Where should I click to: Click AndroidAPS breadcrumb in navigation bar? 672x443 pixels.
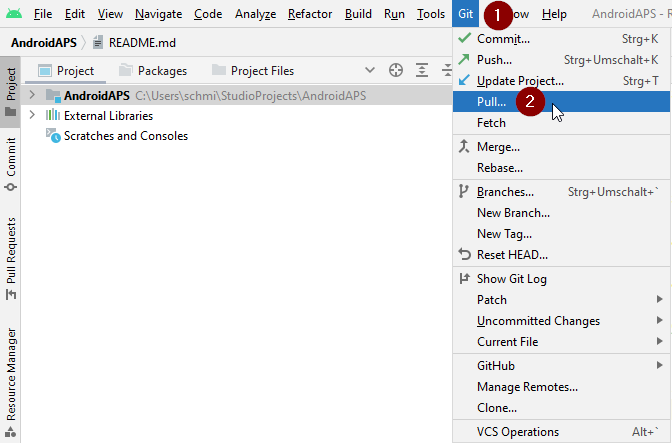coord(44,43)
